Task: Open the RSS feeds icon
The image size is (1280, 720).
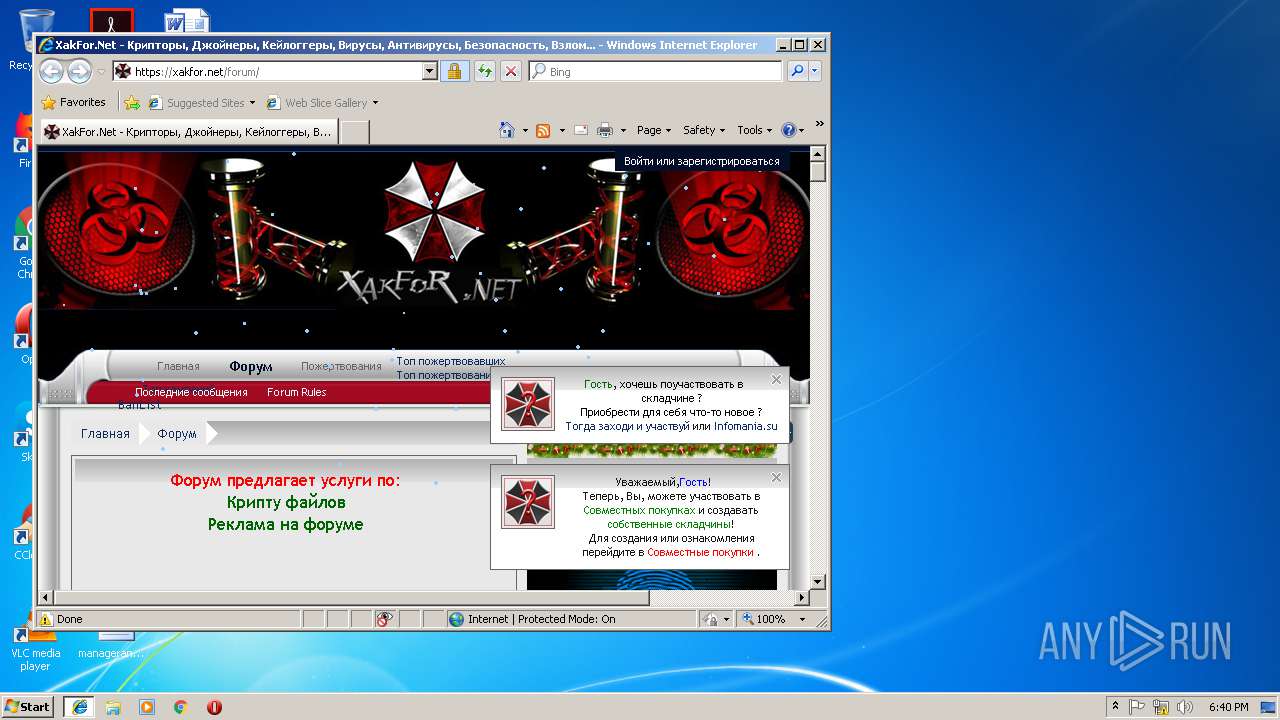Action: click(543, 130)
